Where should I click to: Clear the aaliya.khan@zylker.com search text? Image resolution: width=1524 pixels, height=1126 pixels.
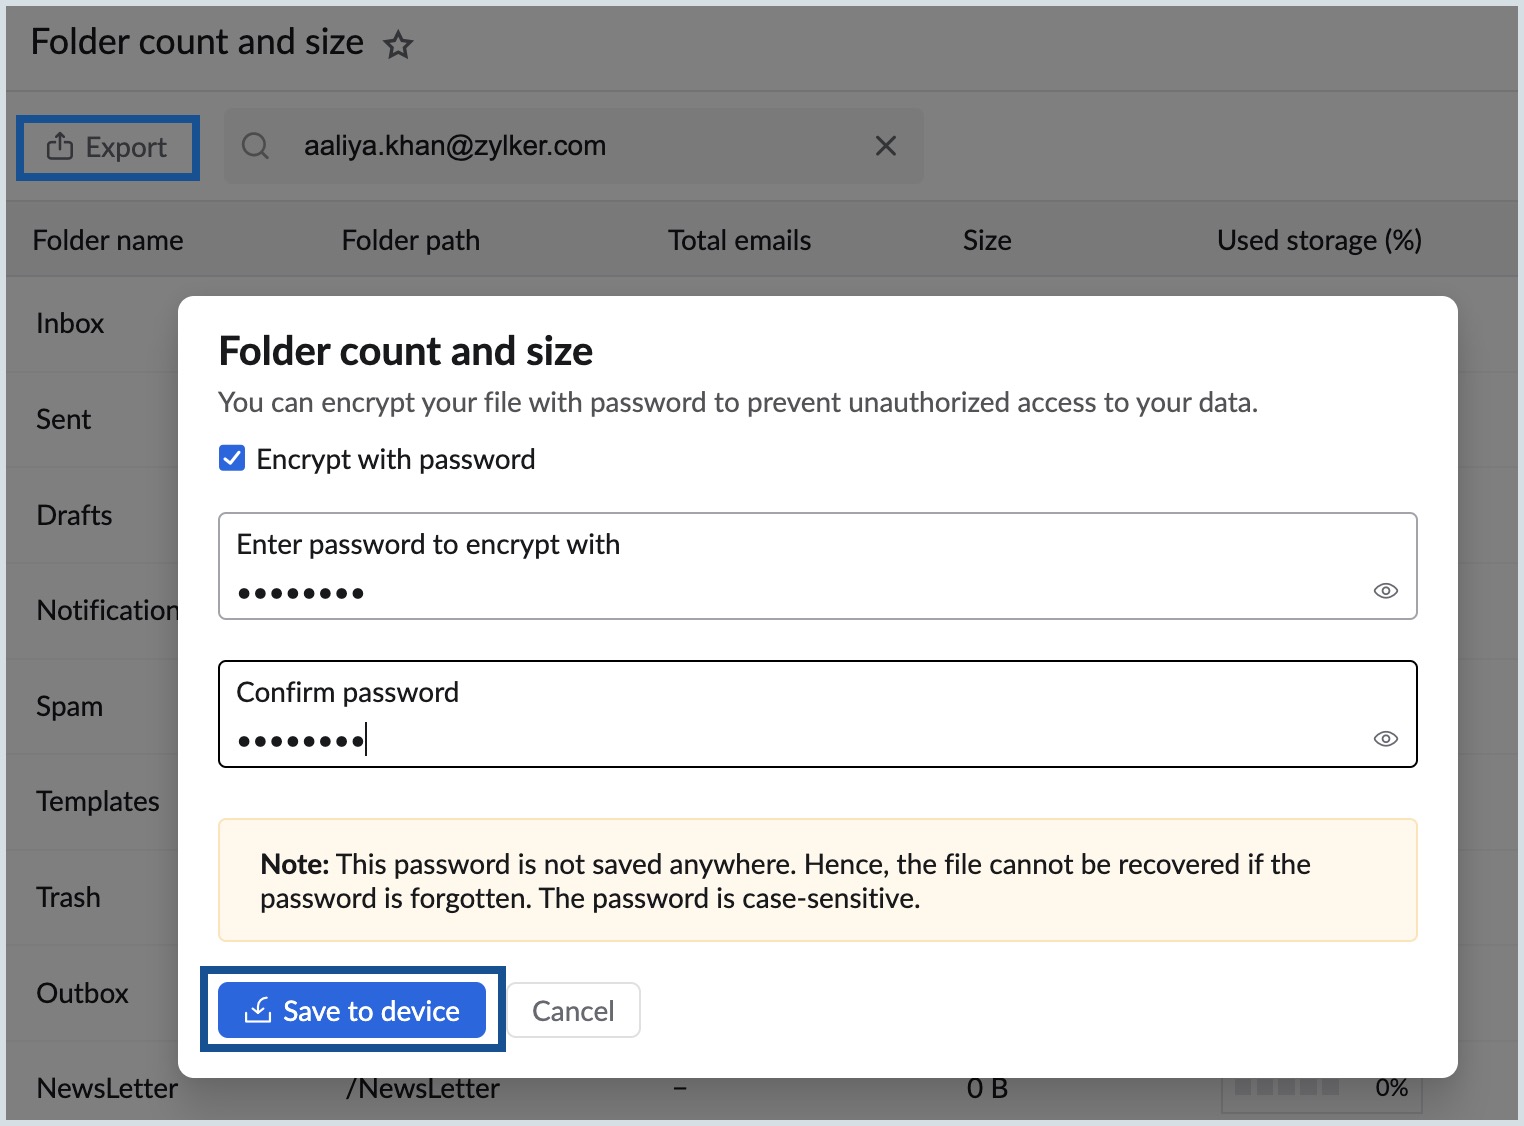click(x=885, y=146)
